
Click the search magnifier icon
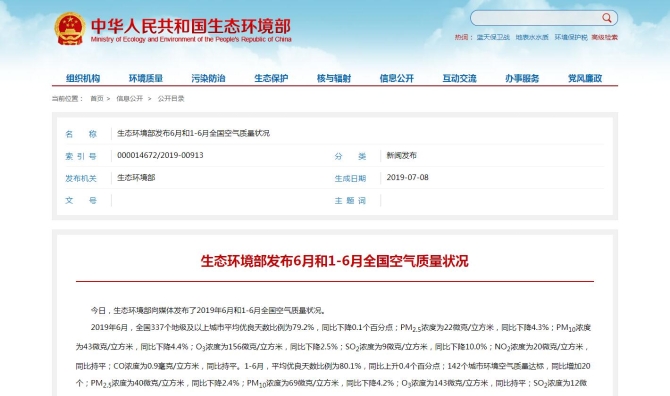tap(607, 18)
